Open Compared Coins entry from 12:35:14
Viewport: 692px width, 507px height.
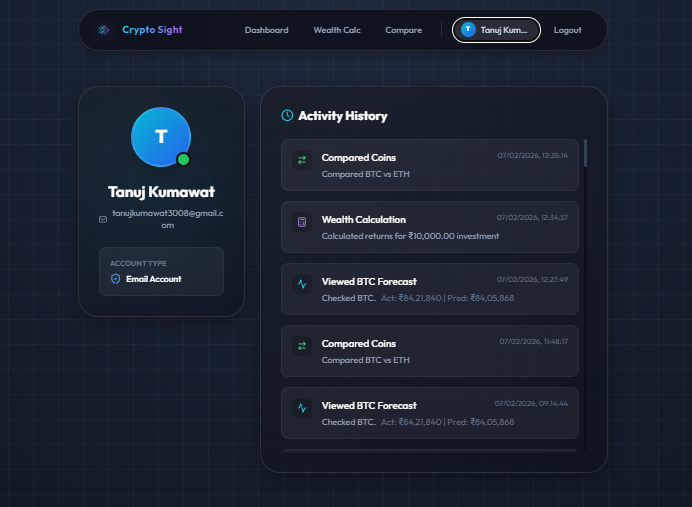[430, 165]
